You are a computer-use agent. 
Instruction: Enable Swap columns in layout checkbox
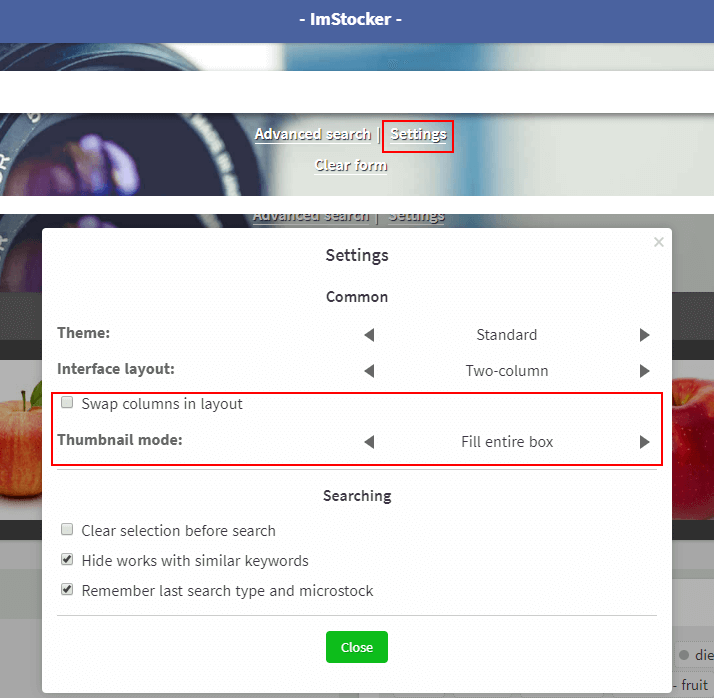click(x=67, y=402)
